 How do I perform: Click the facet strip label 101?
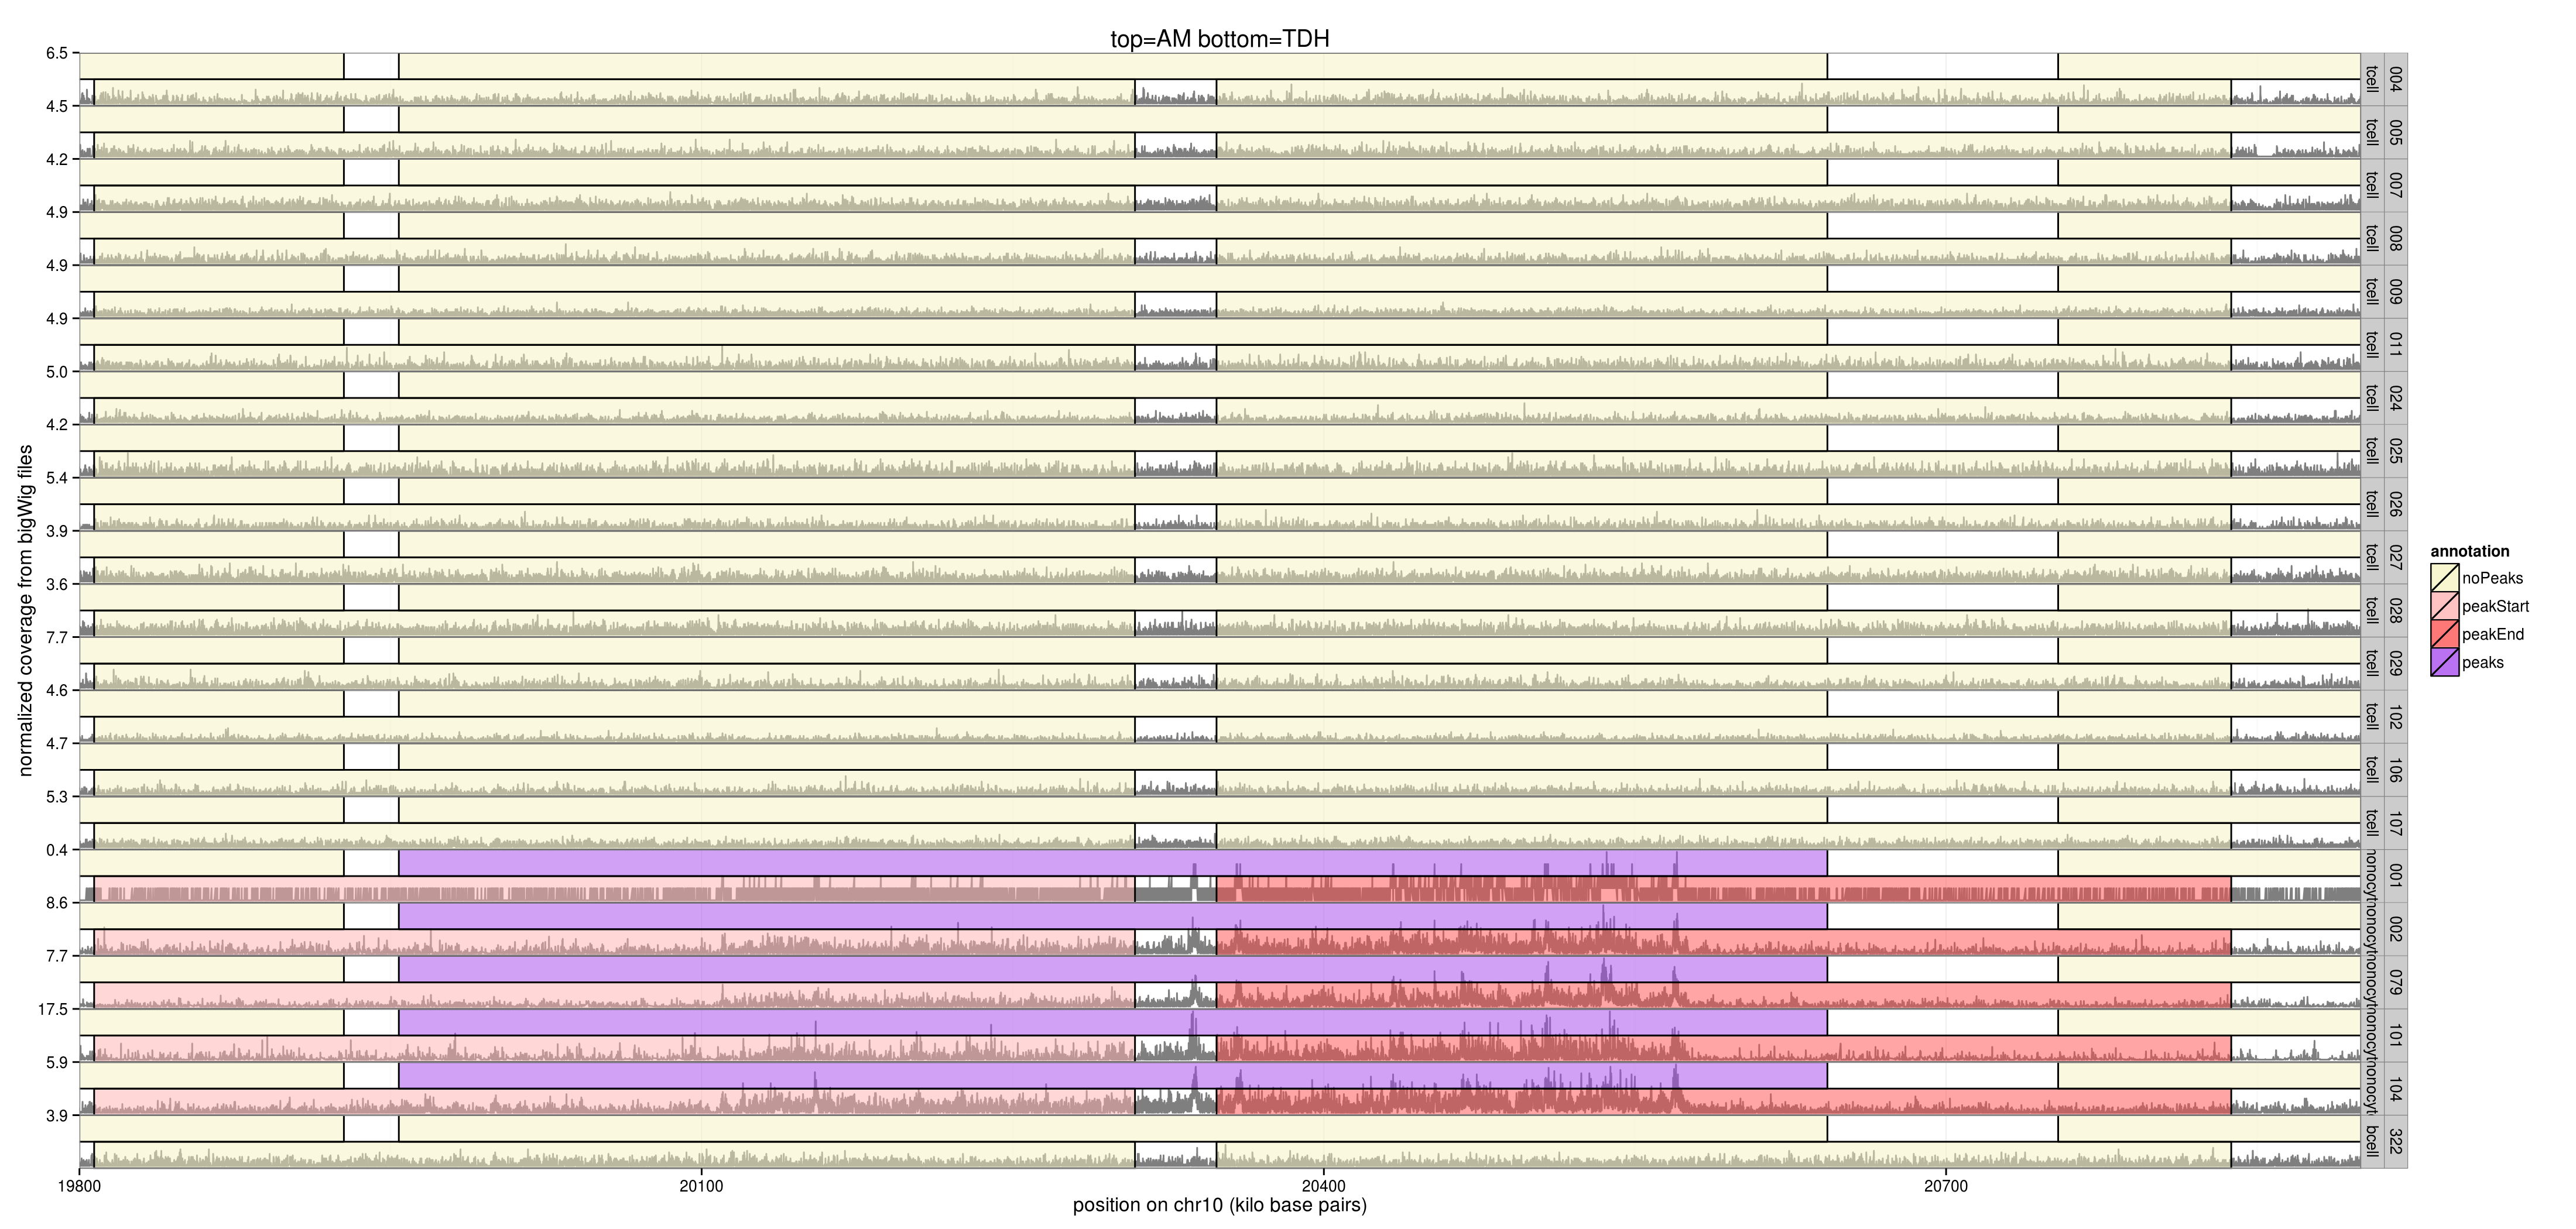2395,1035
